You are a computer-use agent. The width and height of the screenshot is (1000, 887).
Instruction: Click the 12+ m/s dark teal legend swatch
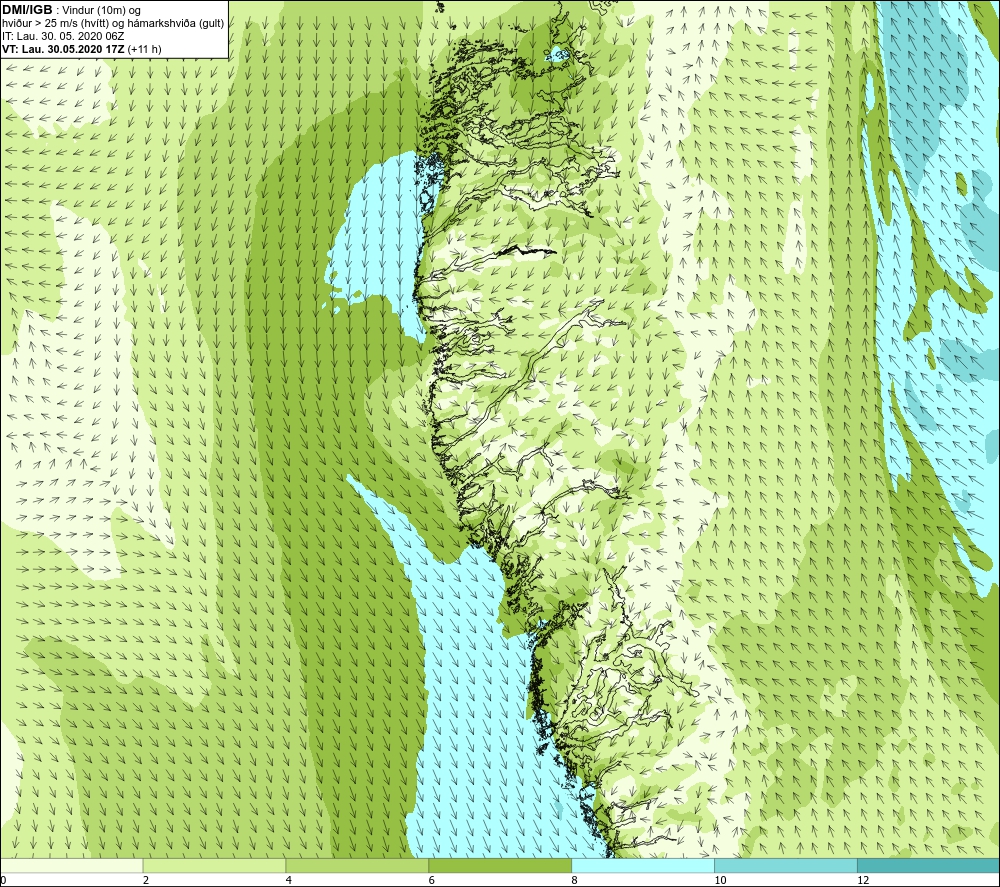(x=929, y=865)
